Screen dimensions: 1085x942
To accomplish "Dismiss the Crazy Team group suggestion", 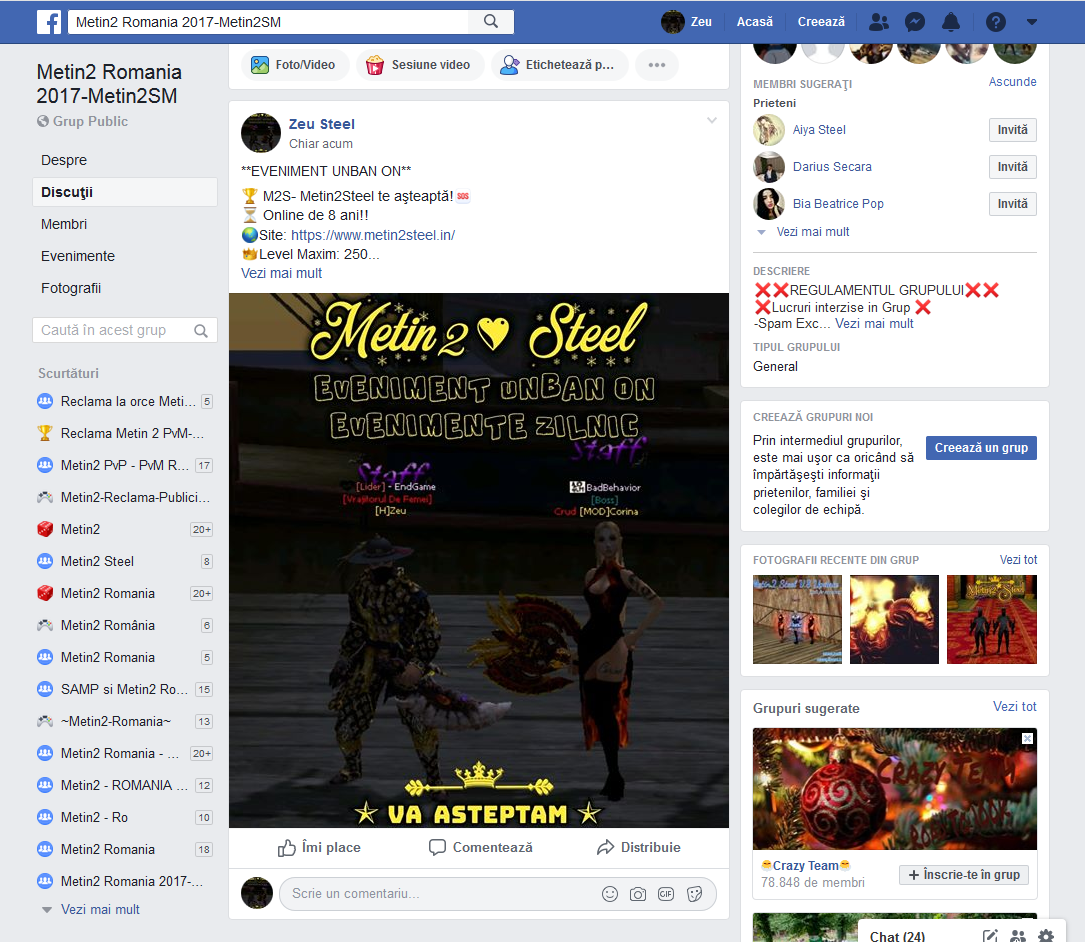I will tap(1028, 739).
